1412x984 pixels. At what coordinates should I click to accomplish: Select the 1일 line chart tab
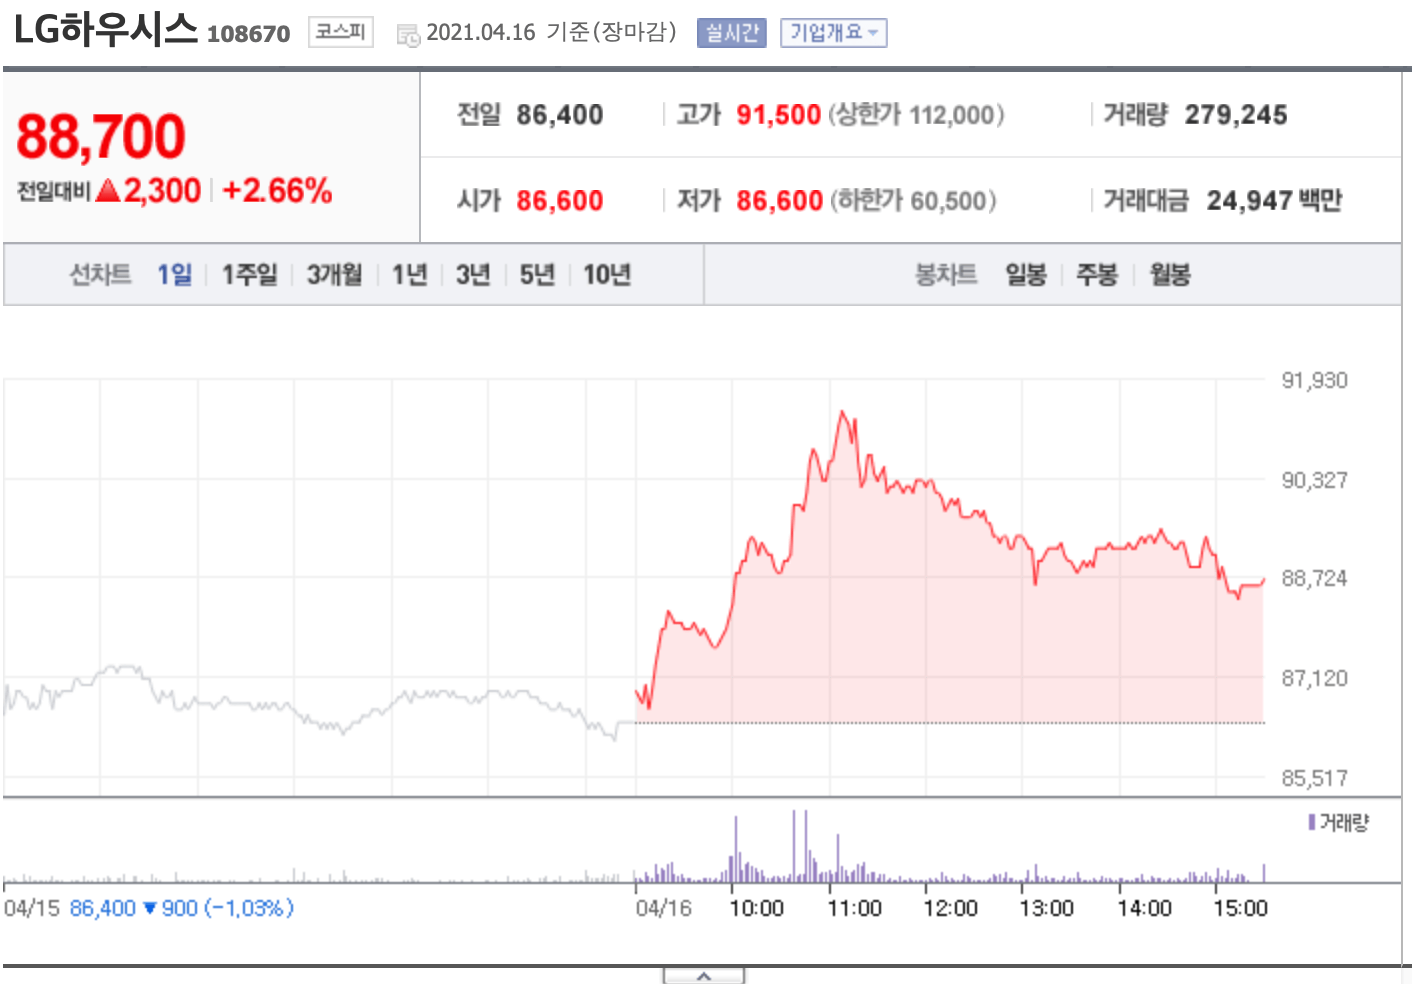pos(174,275)
